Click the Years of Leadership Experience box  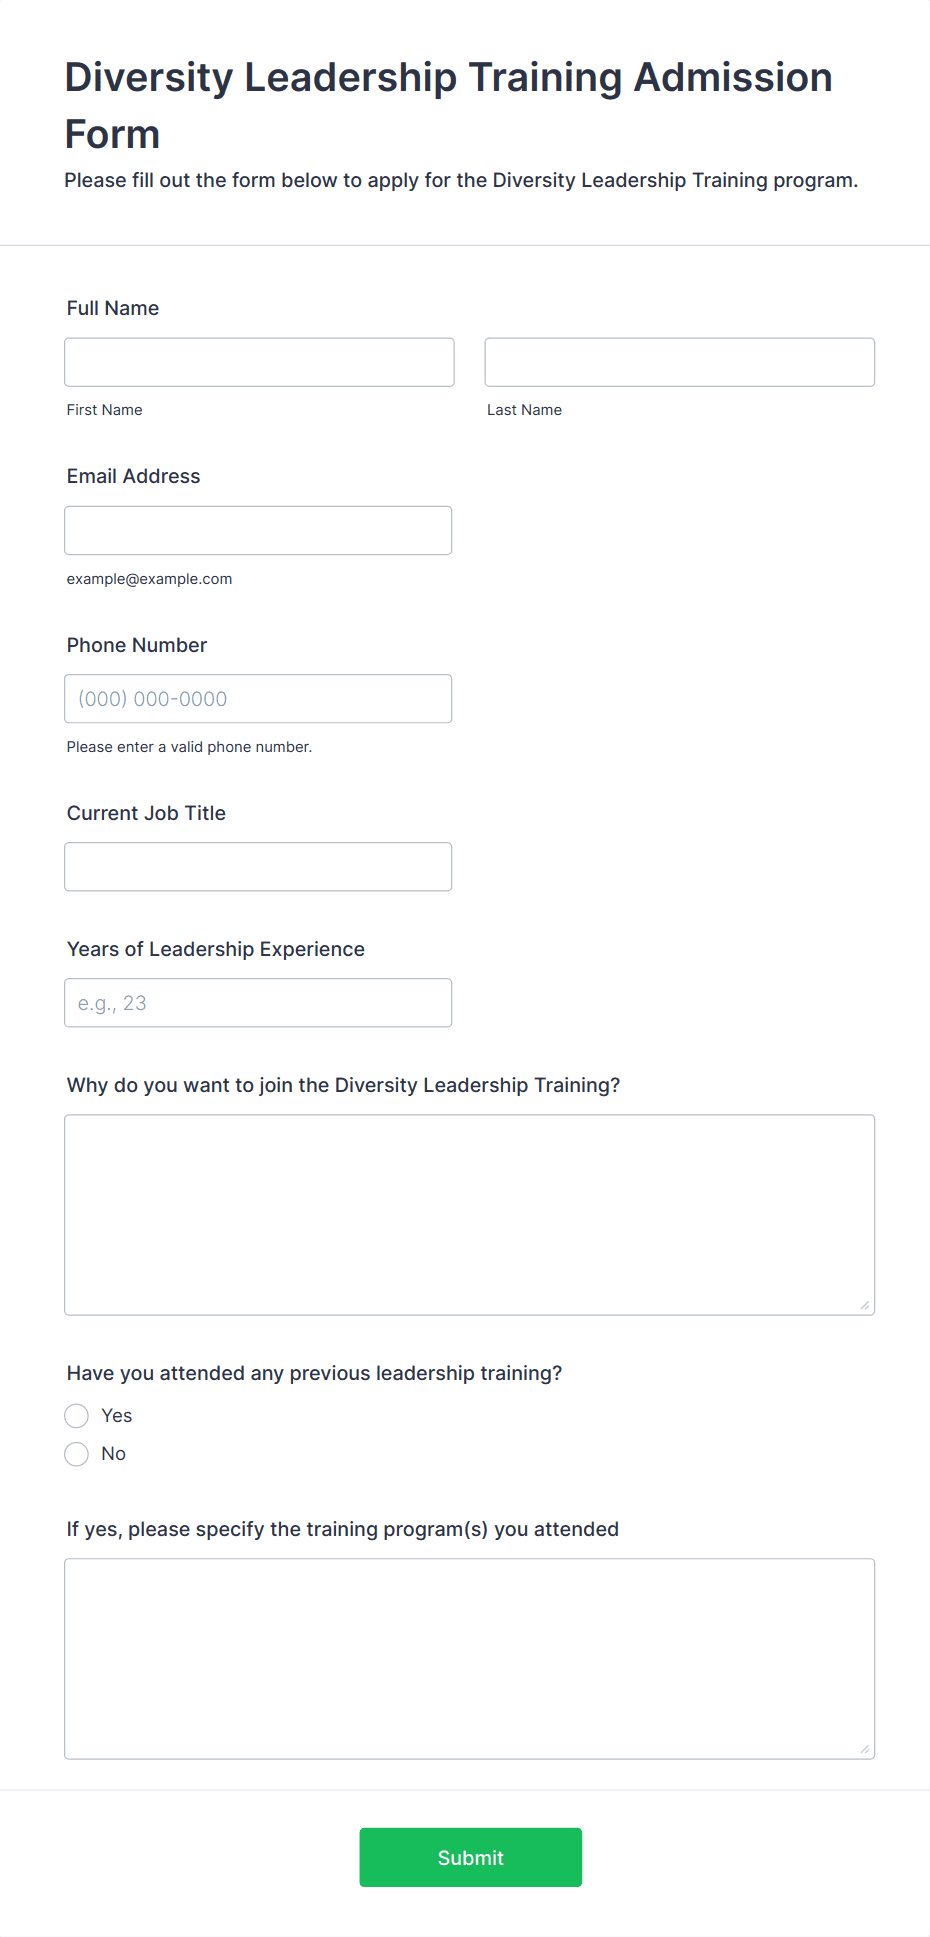click(x=258, y=1002)
